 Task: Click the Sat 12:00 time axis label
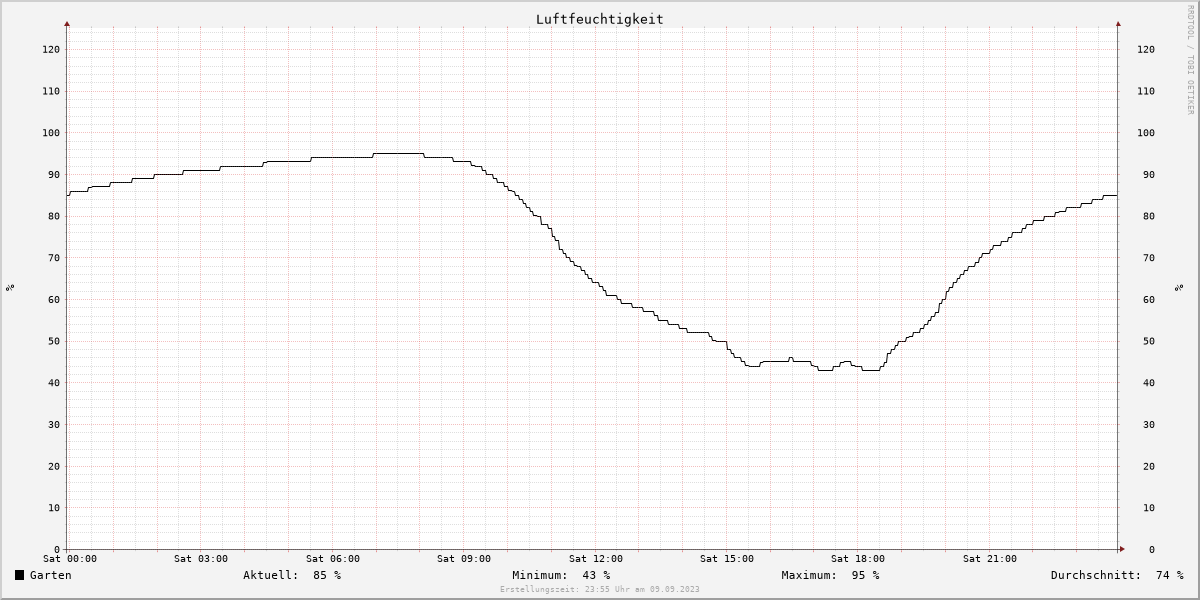click(596, 559)
